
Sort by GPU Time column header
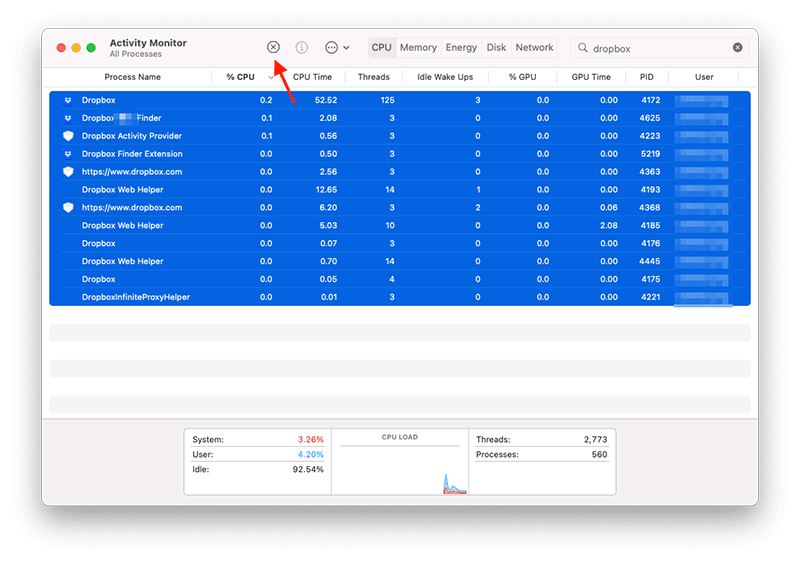(x=591, y=77)
